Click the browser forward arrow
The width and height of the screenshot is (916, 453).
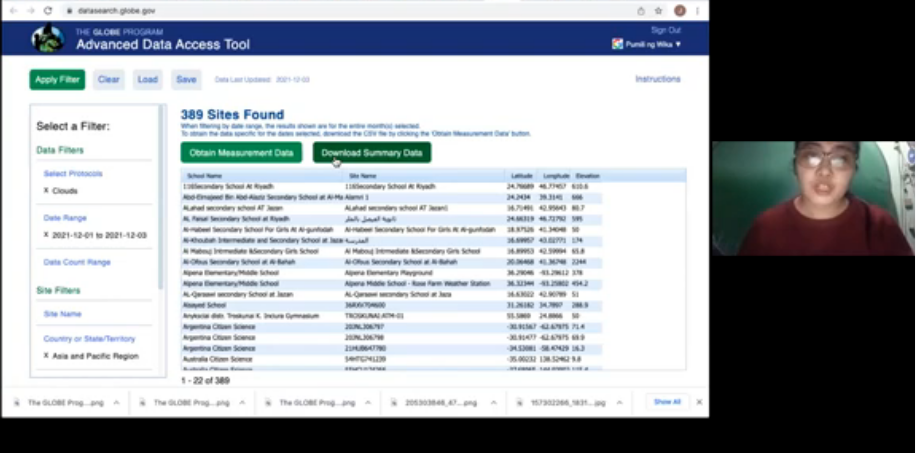[31, 11]
